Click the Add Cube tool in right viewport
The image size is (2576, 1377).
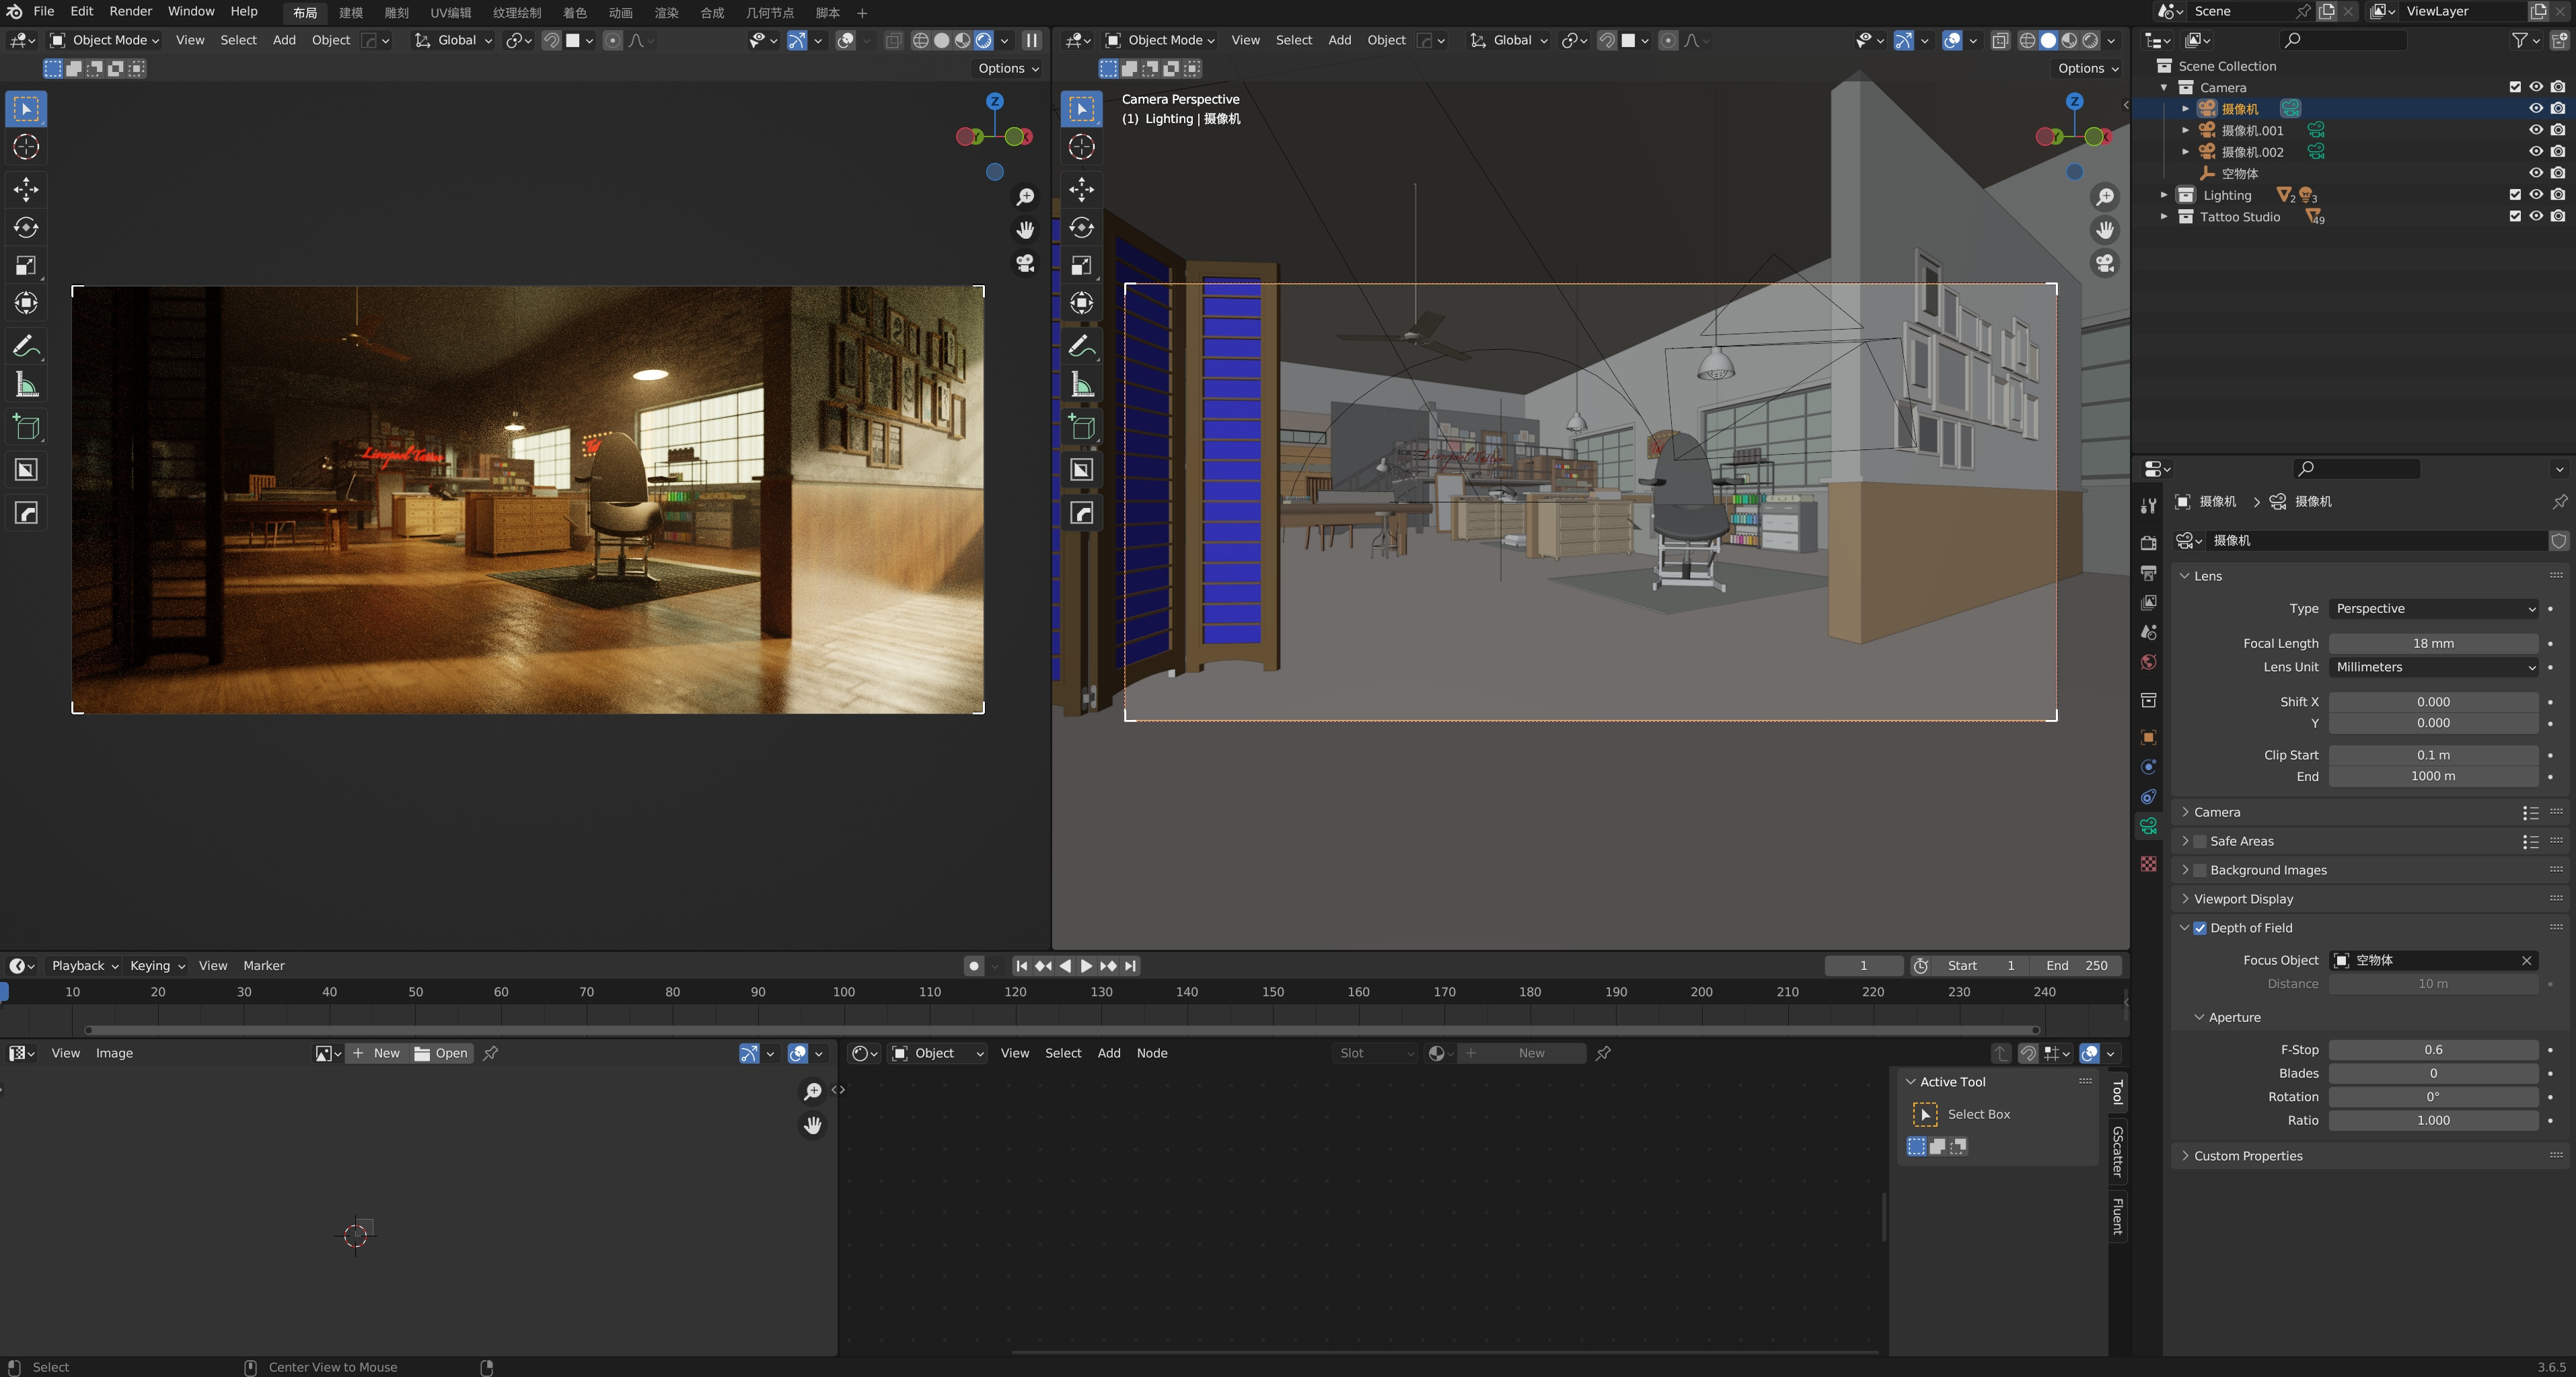1081,428
